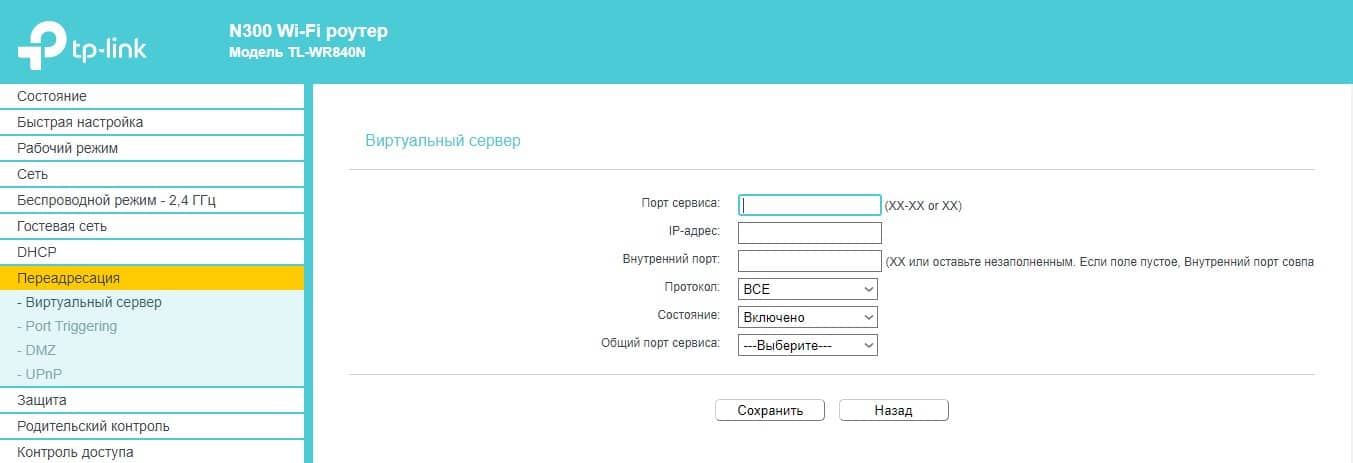Click the Порт сервиса input field

[x=809, y=205]
